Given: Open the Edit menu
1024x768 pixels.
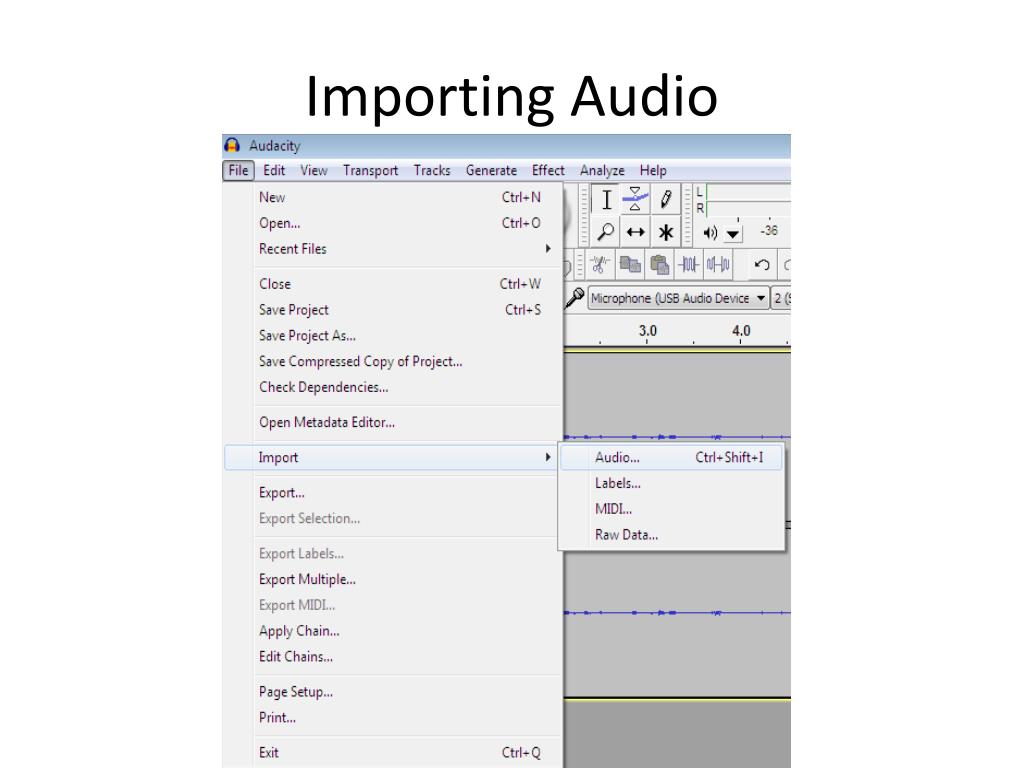Looking at the screenshot, I should pos(274,170).
